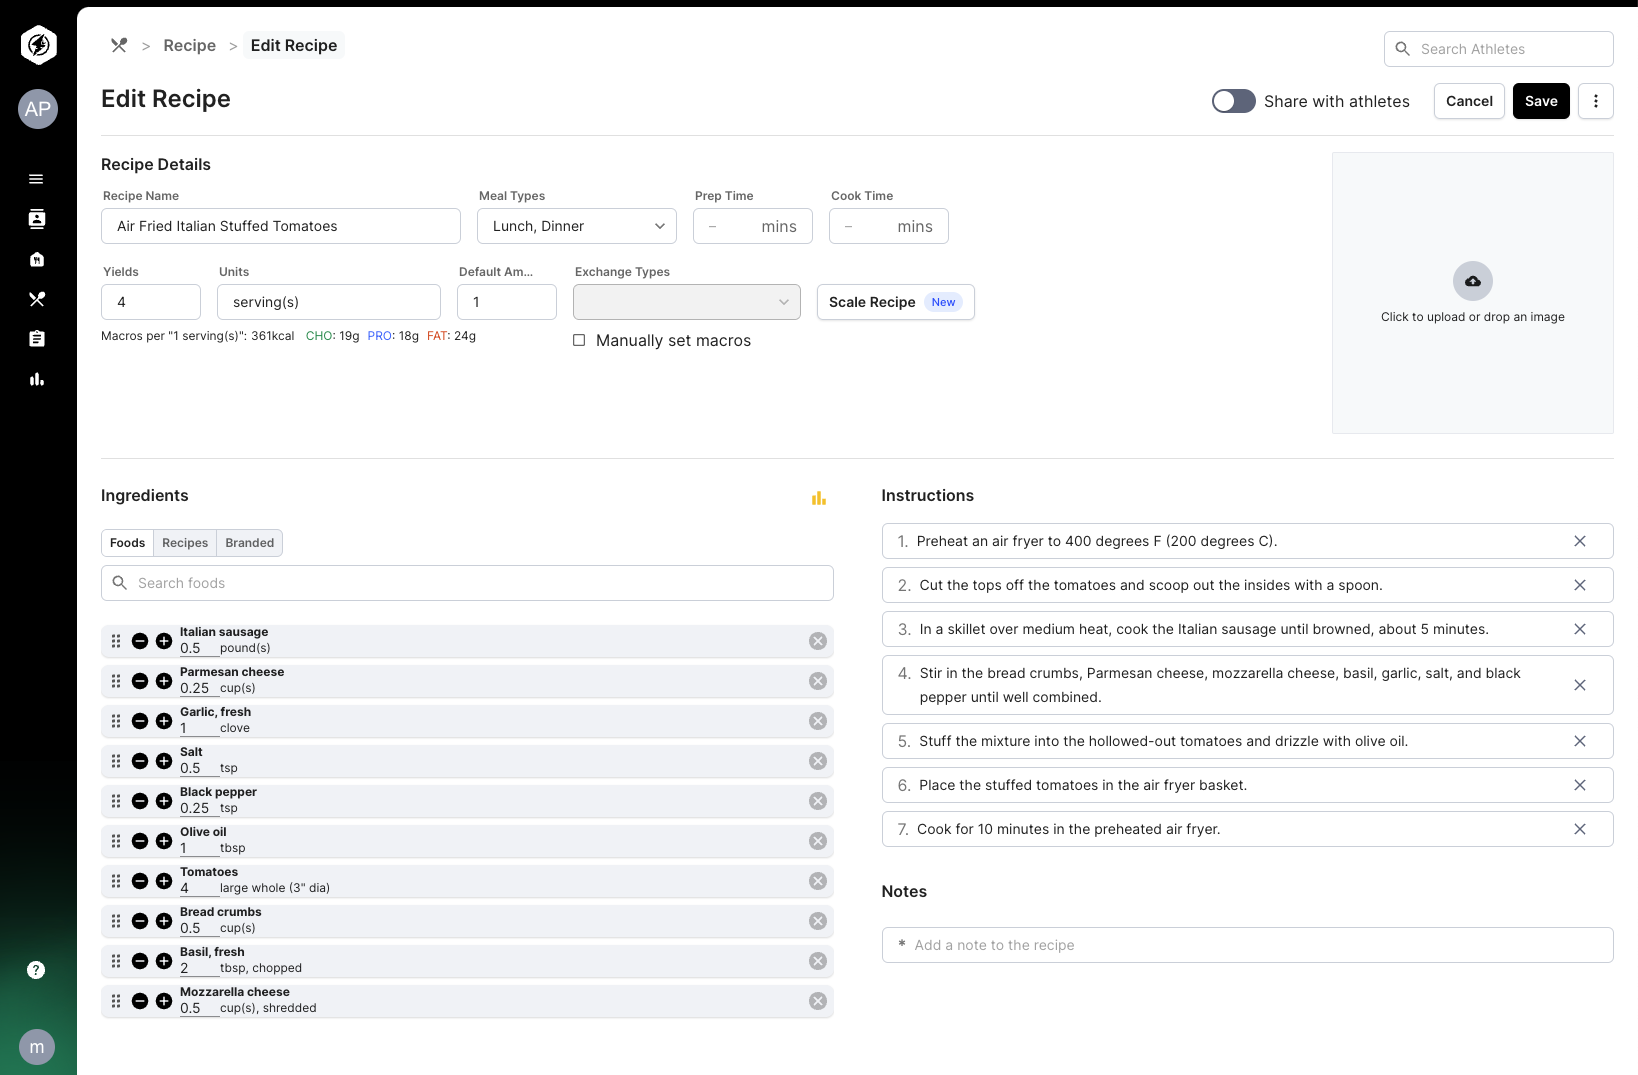Click the Cook Time mins field
Image resolution: width=1638 pixels, height=1075 pixels.
[889, 226]
